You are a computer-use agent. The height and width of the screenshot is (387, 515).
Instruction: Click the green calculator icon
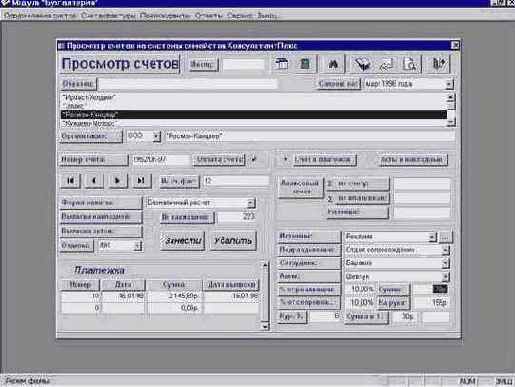click(x=304, y=64)
